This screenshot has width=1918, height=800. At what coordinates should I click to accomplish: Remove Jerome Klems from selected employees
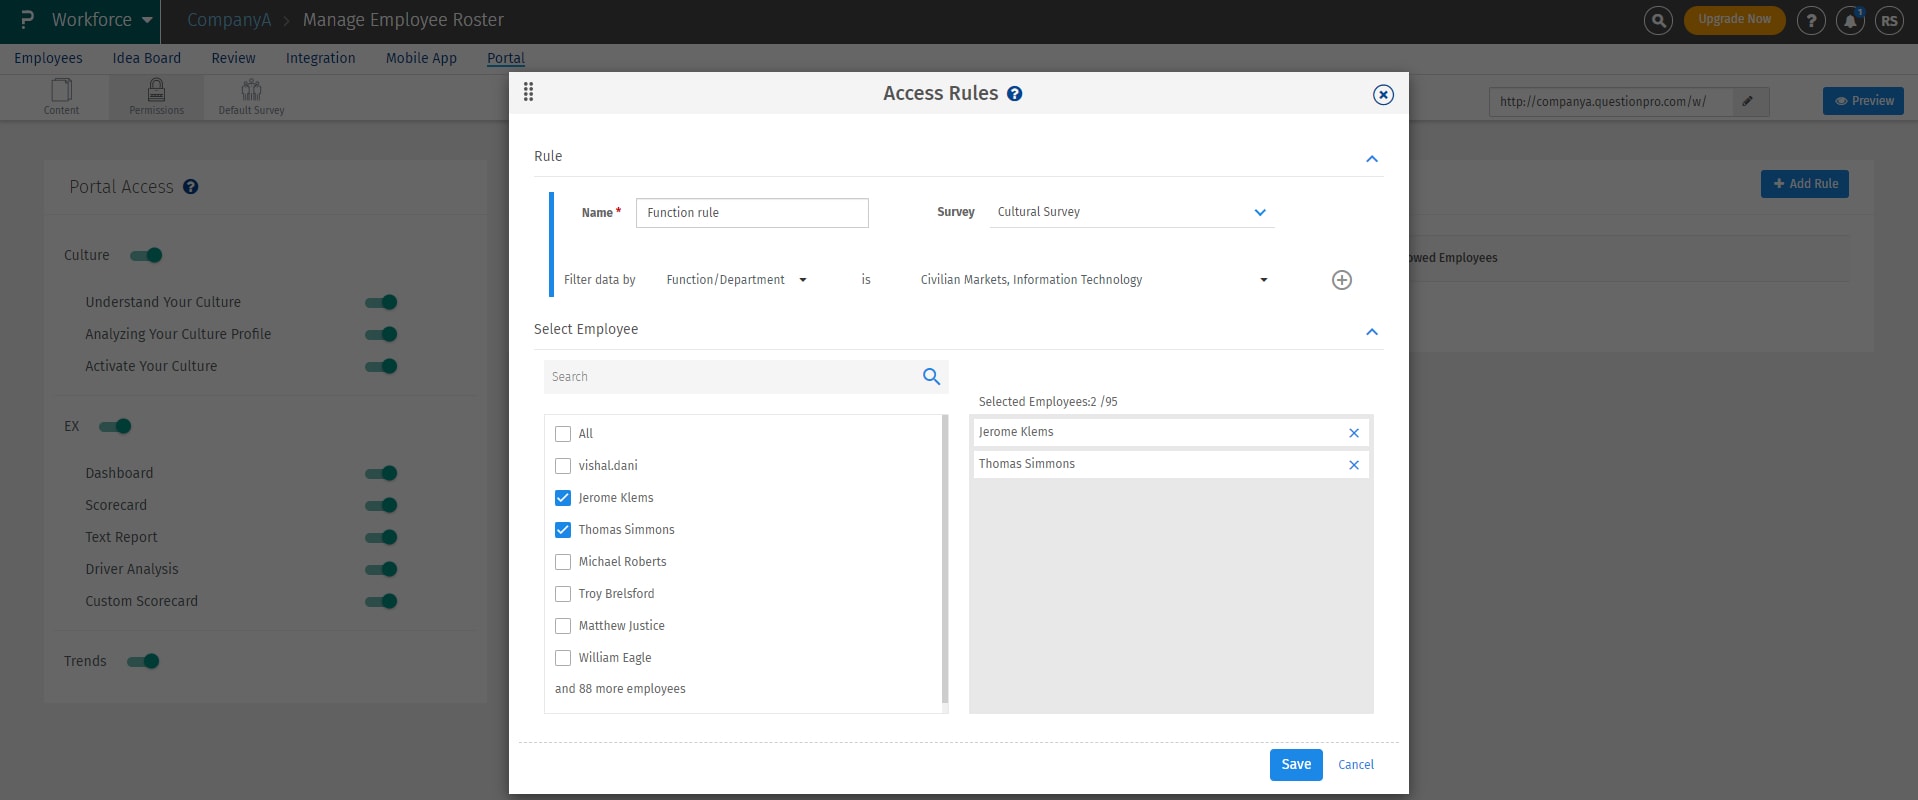[x=1353, y=433]
